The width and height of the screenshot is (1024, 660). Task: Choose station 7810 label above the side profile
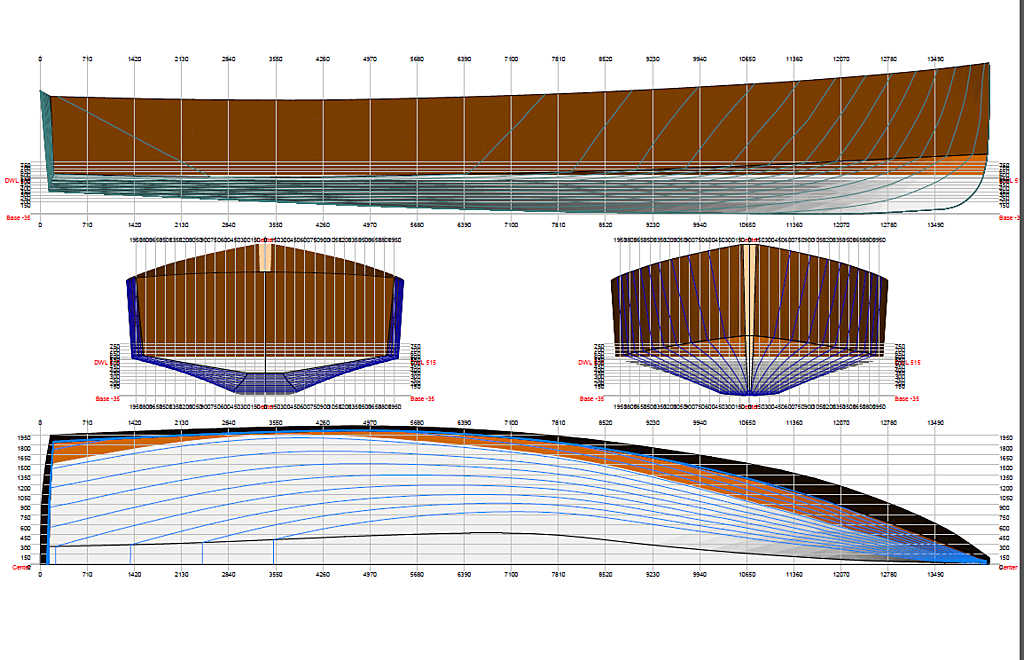click(x=558, y=59)
